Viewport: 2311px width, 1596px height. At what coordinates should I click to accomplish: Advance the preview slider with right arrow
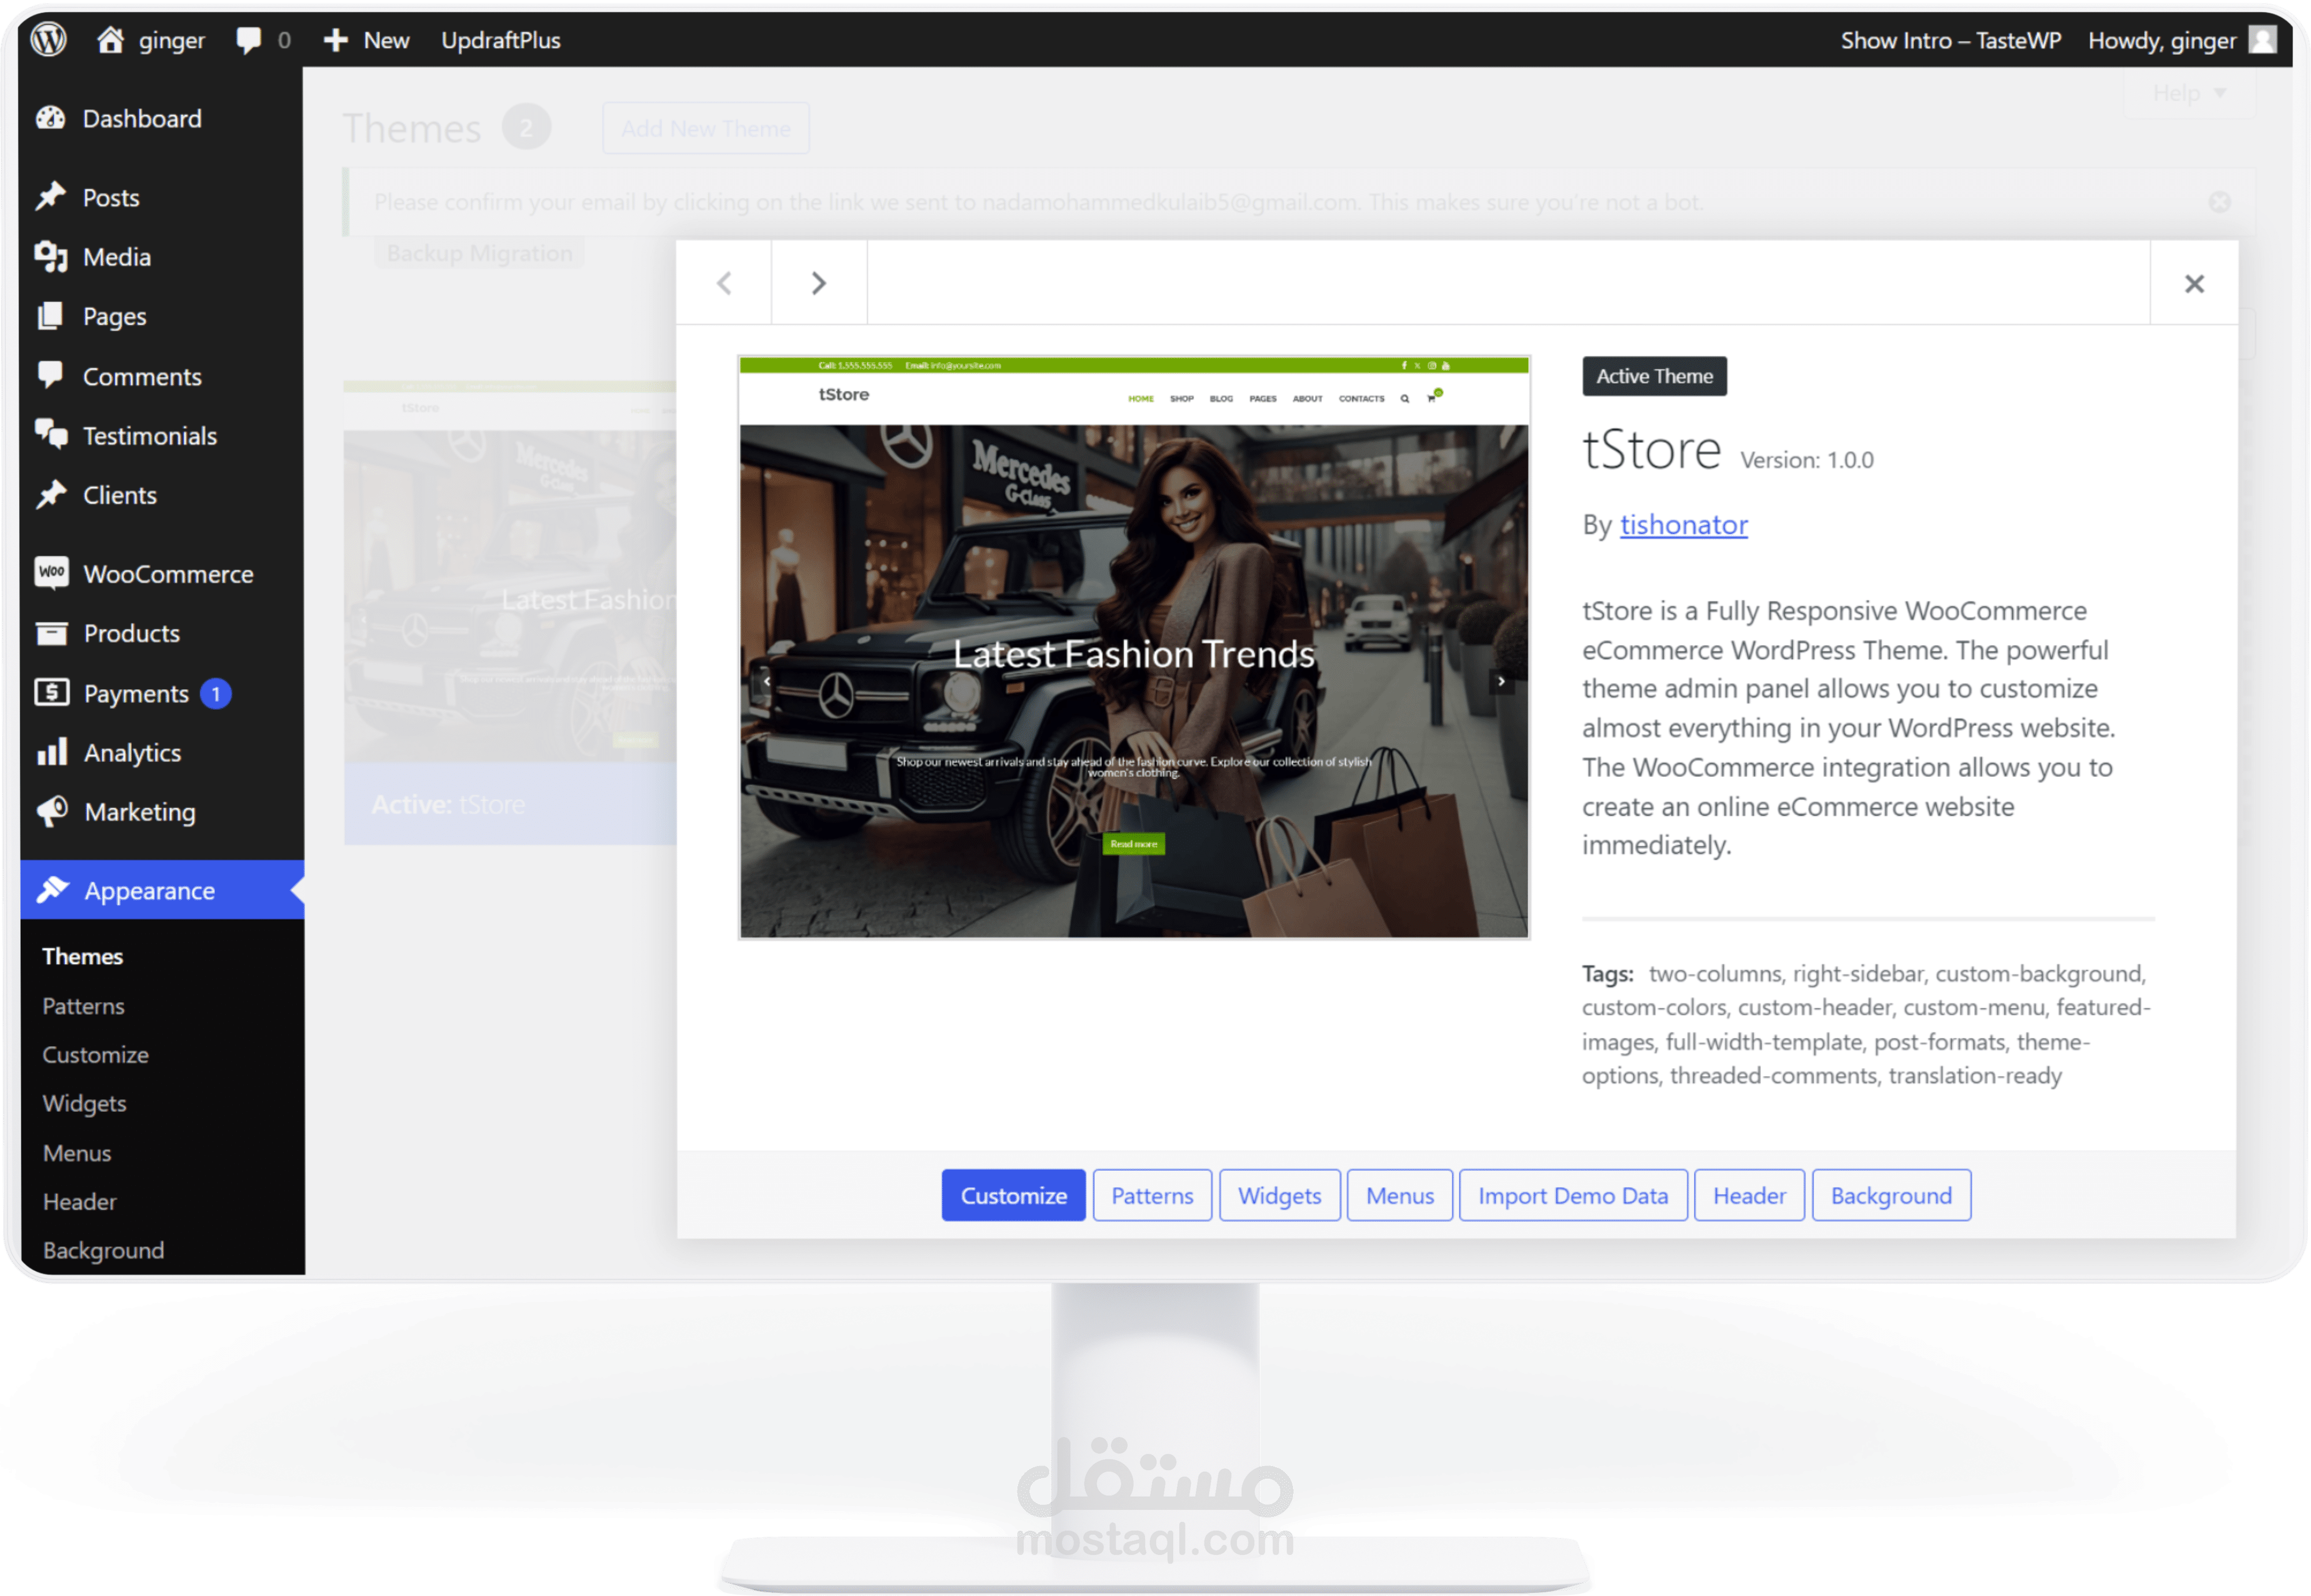[1501, 681]
